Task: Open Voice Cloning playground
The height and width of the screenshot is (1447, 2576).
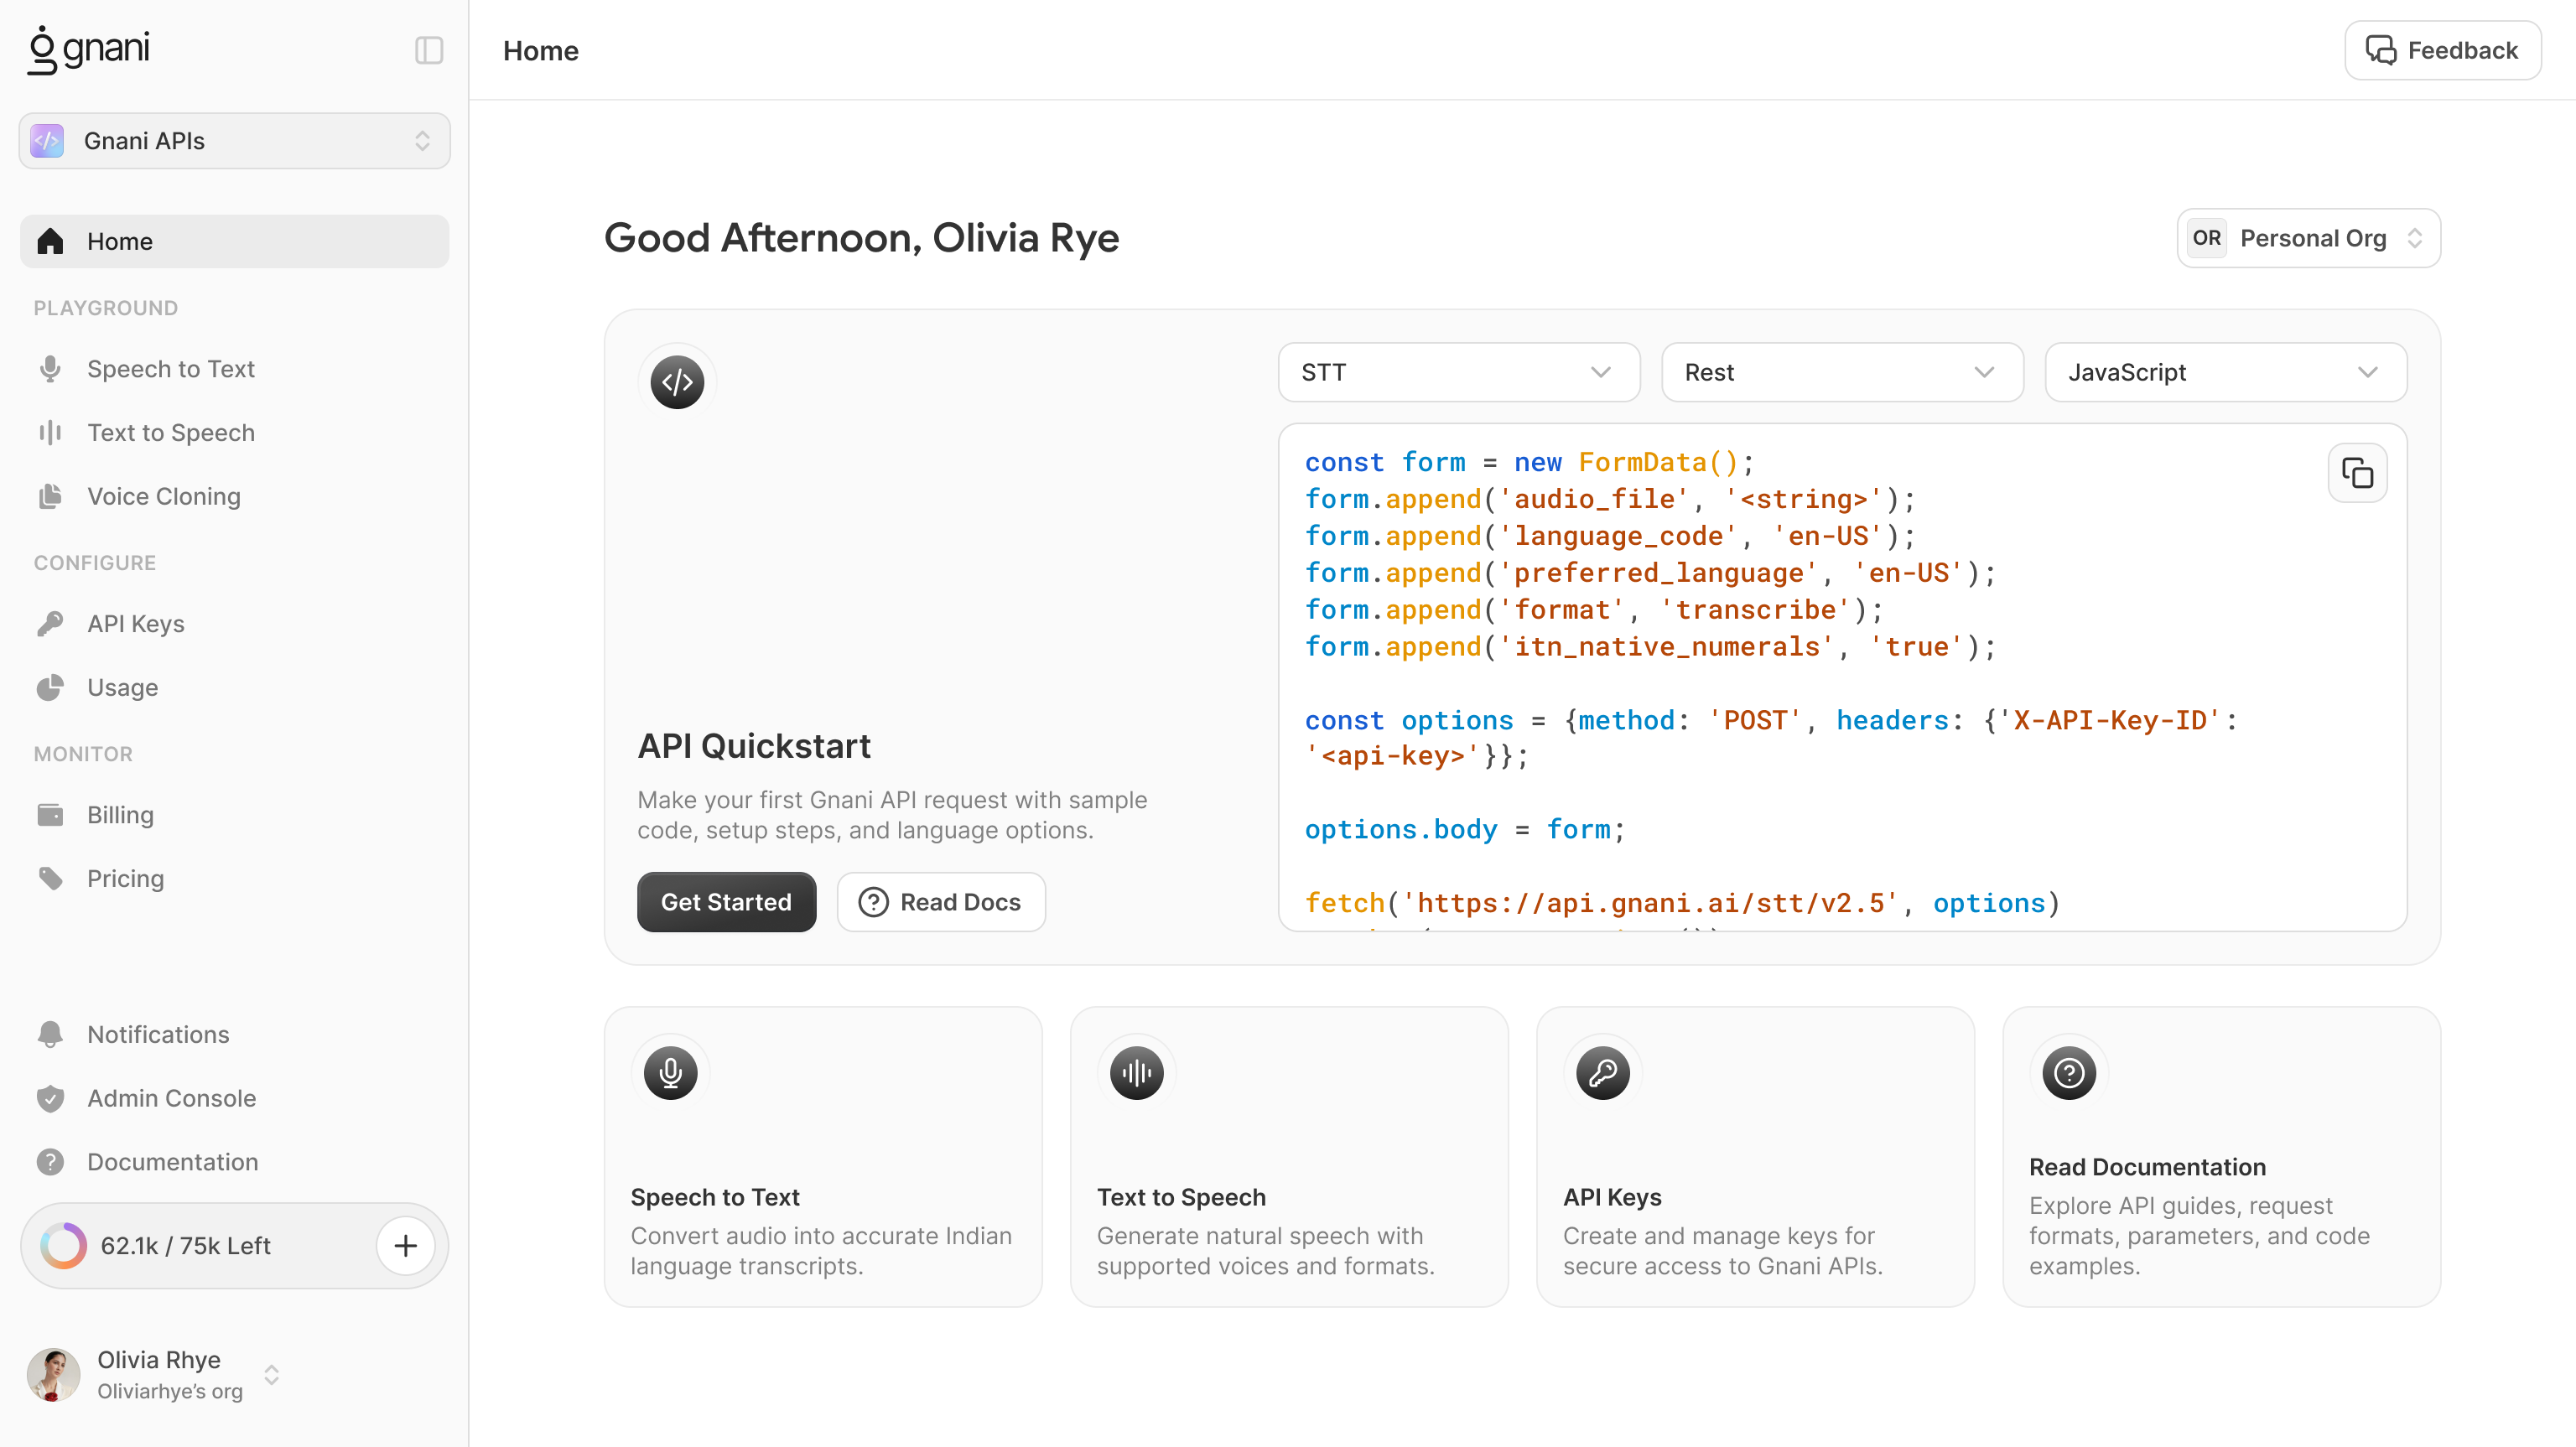Action: tap(235, 496)
